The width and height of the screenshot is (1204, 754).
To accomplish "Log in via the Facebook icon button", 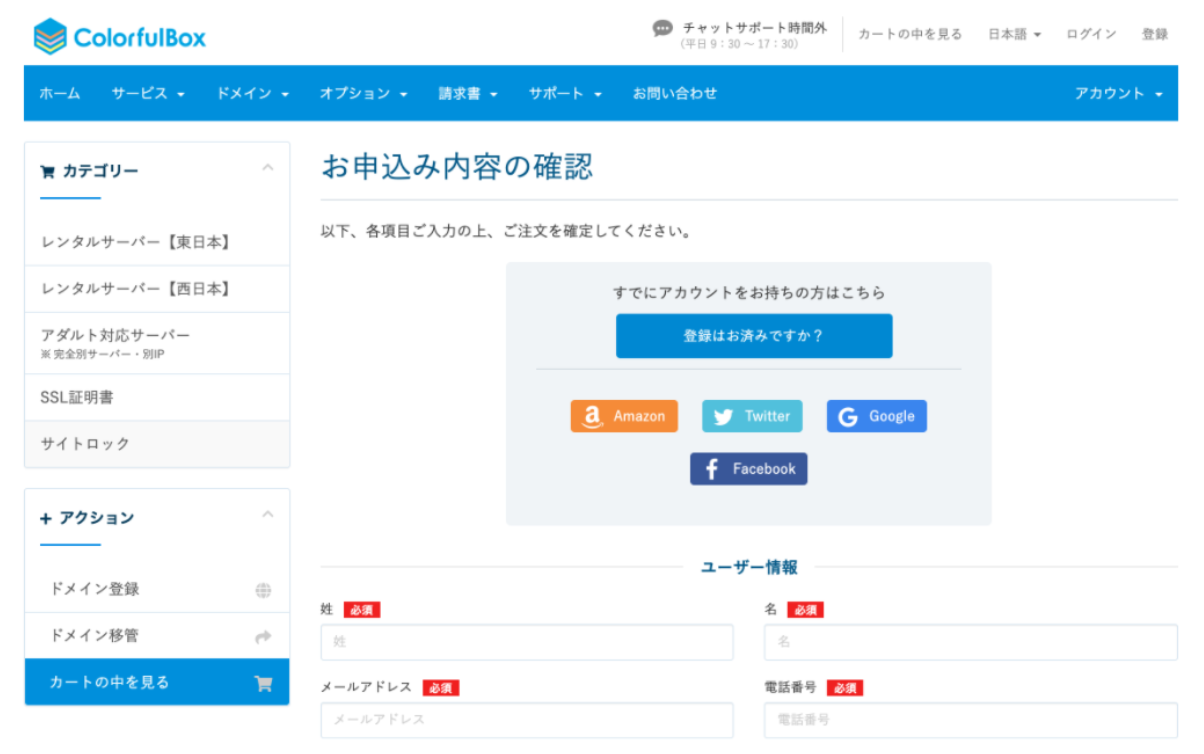I will [x=712, y=468].
